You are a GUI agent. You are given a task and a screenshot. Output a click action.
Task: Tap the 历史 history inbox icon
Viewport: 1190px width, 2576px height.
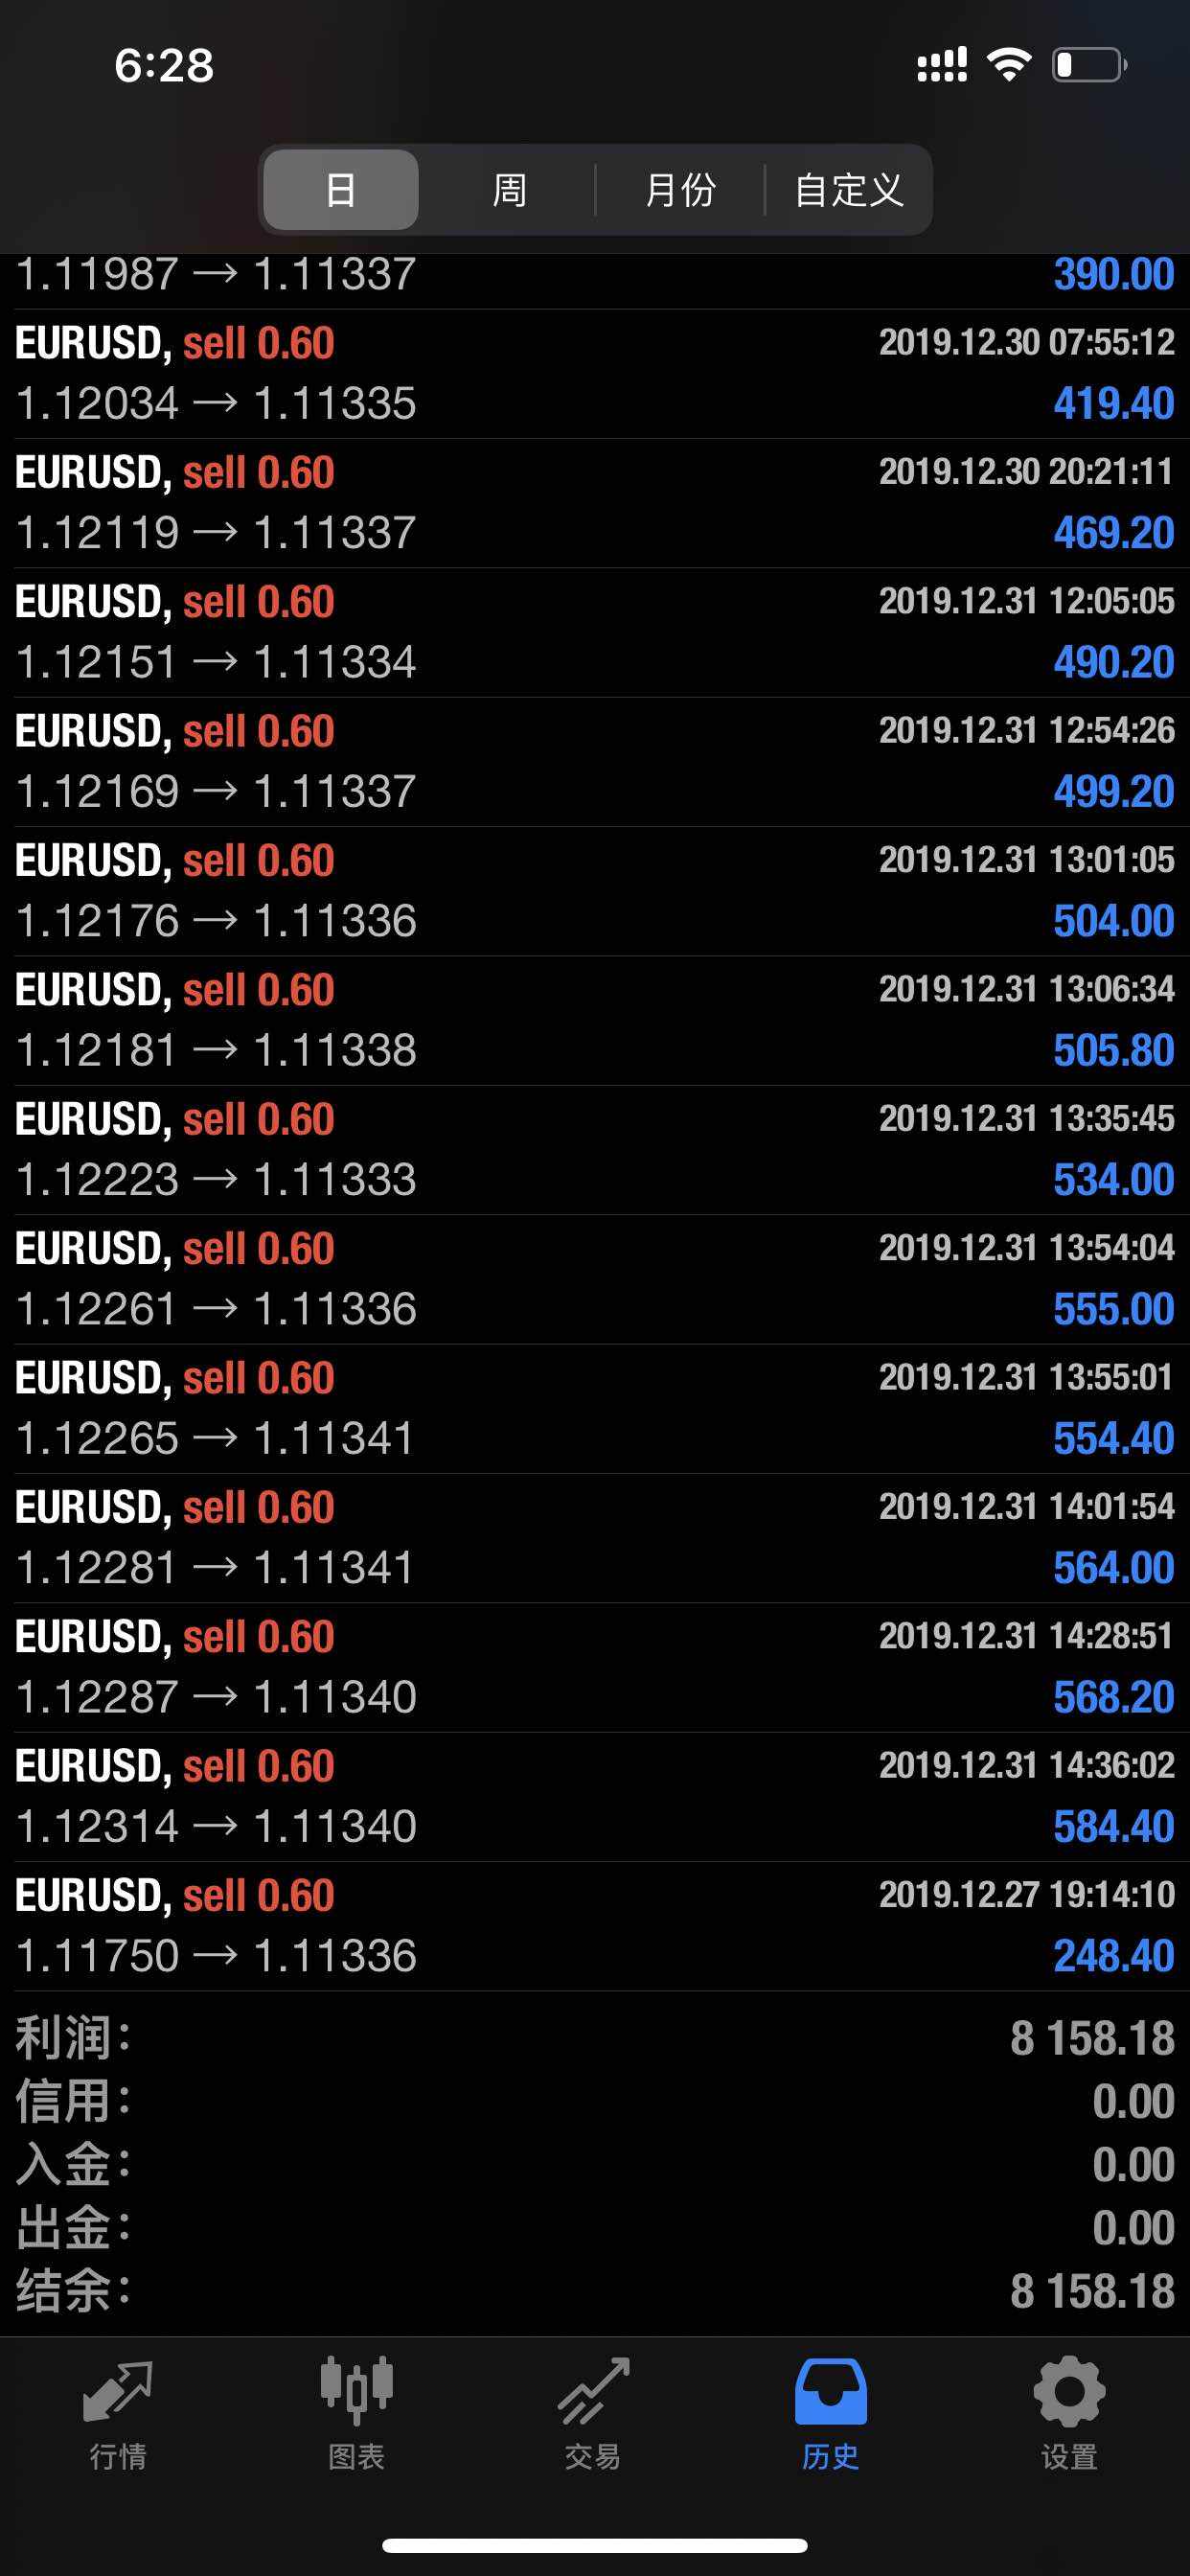coord(830,2394)
